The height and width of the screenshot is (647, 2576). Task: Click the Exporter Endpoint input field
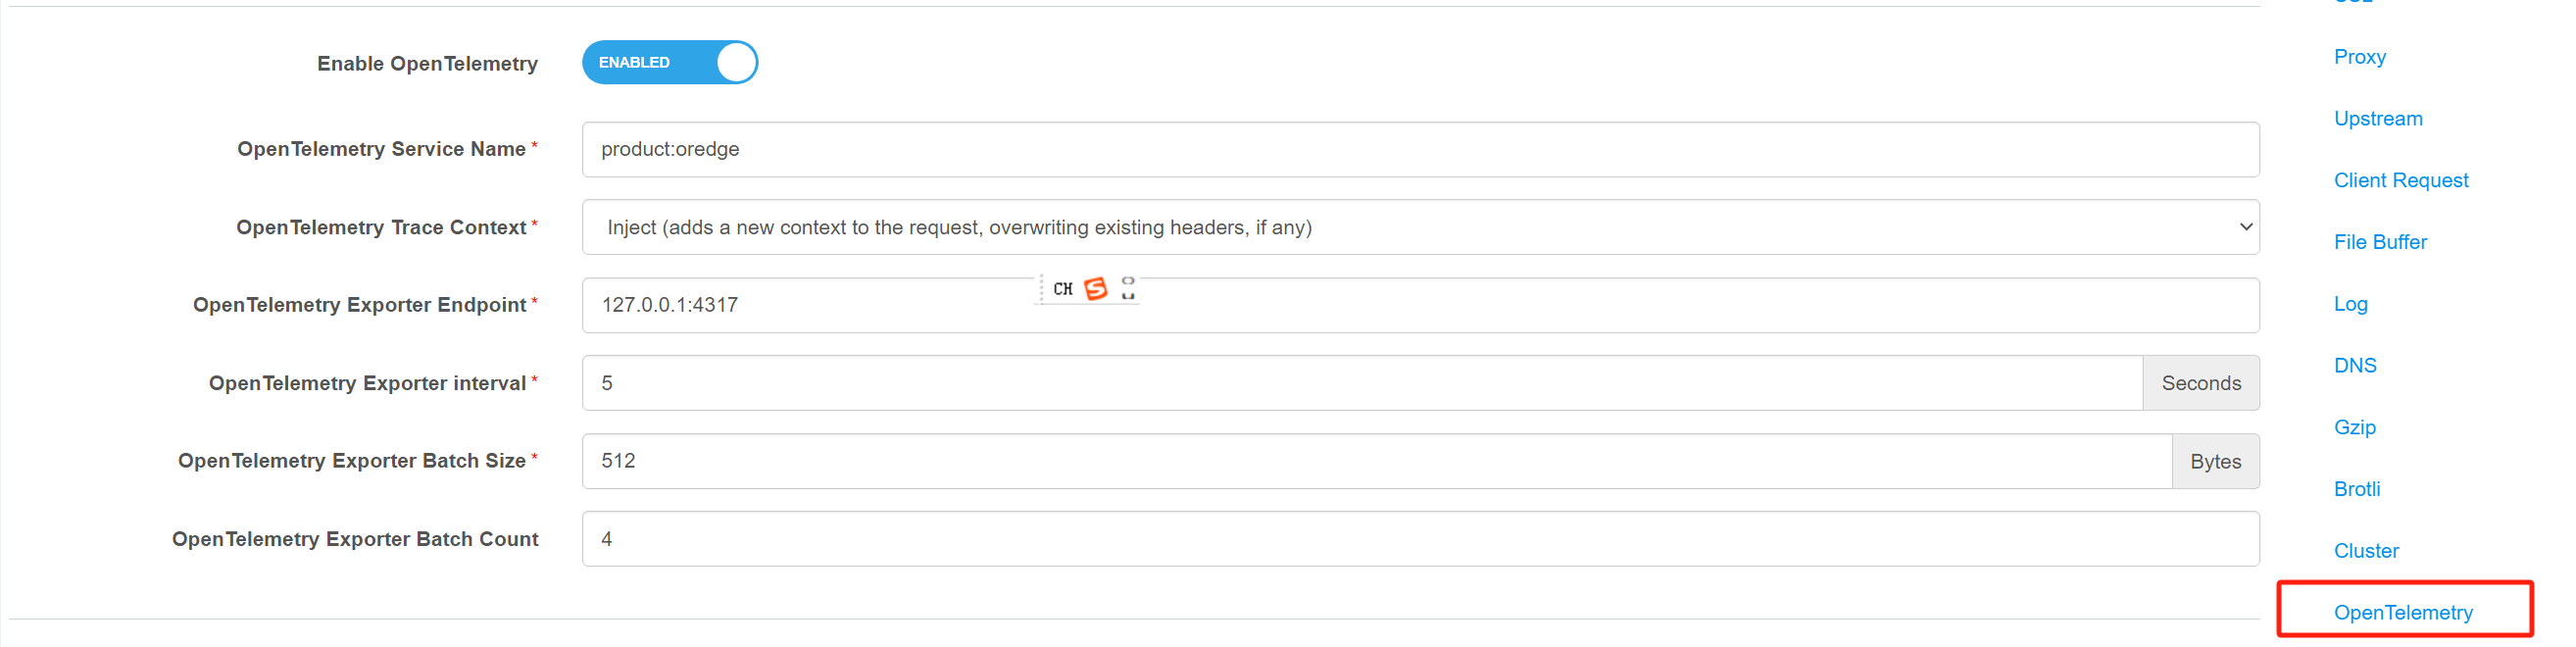[1420, 305]
